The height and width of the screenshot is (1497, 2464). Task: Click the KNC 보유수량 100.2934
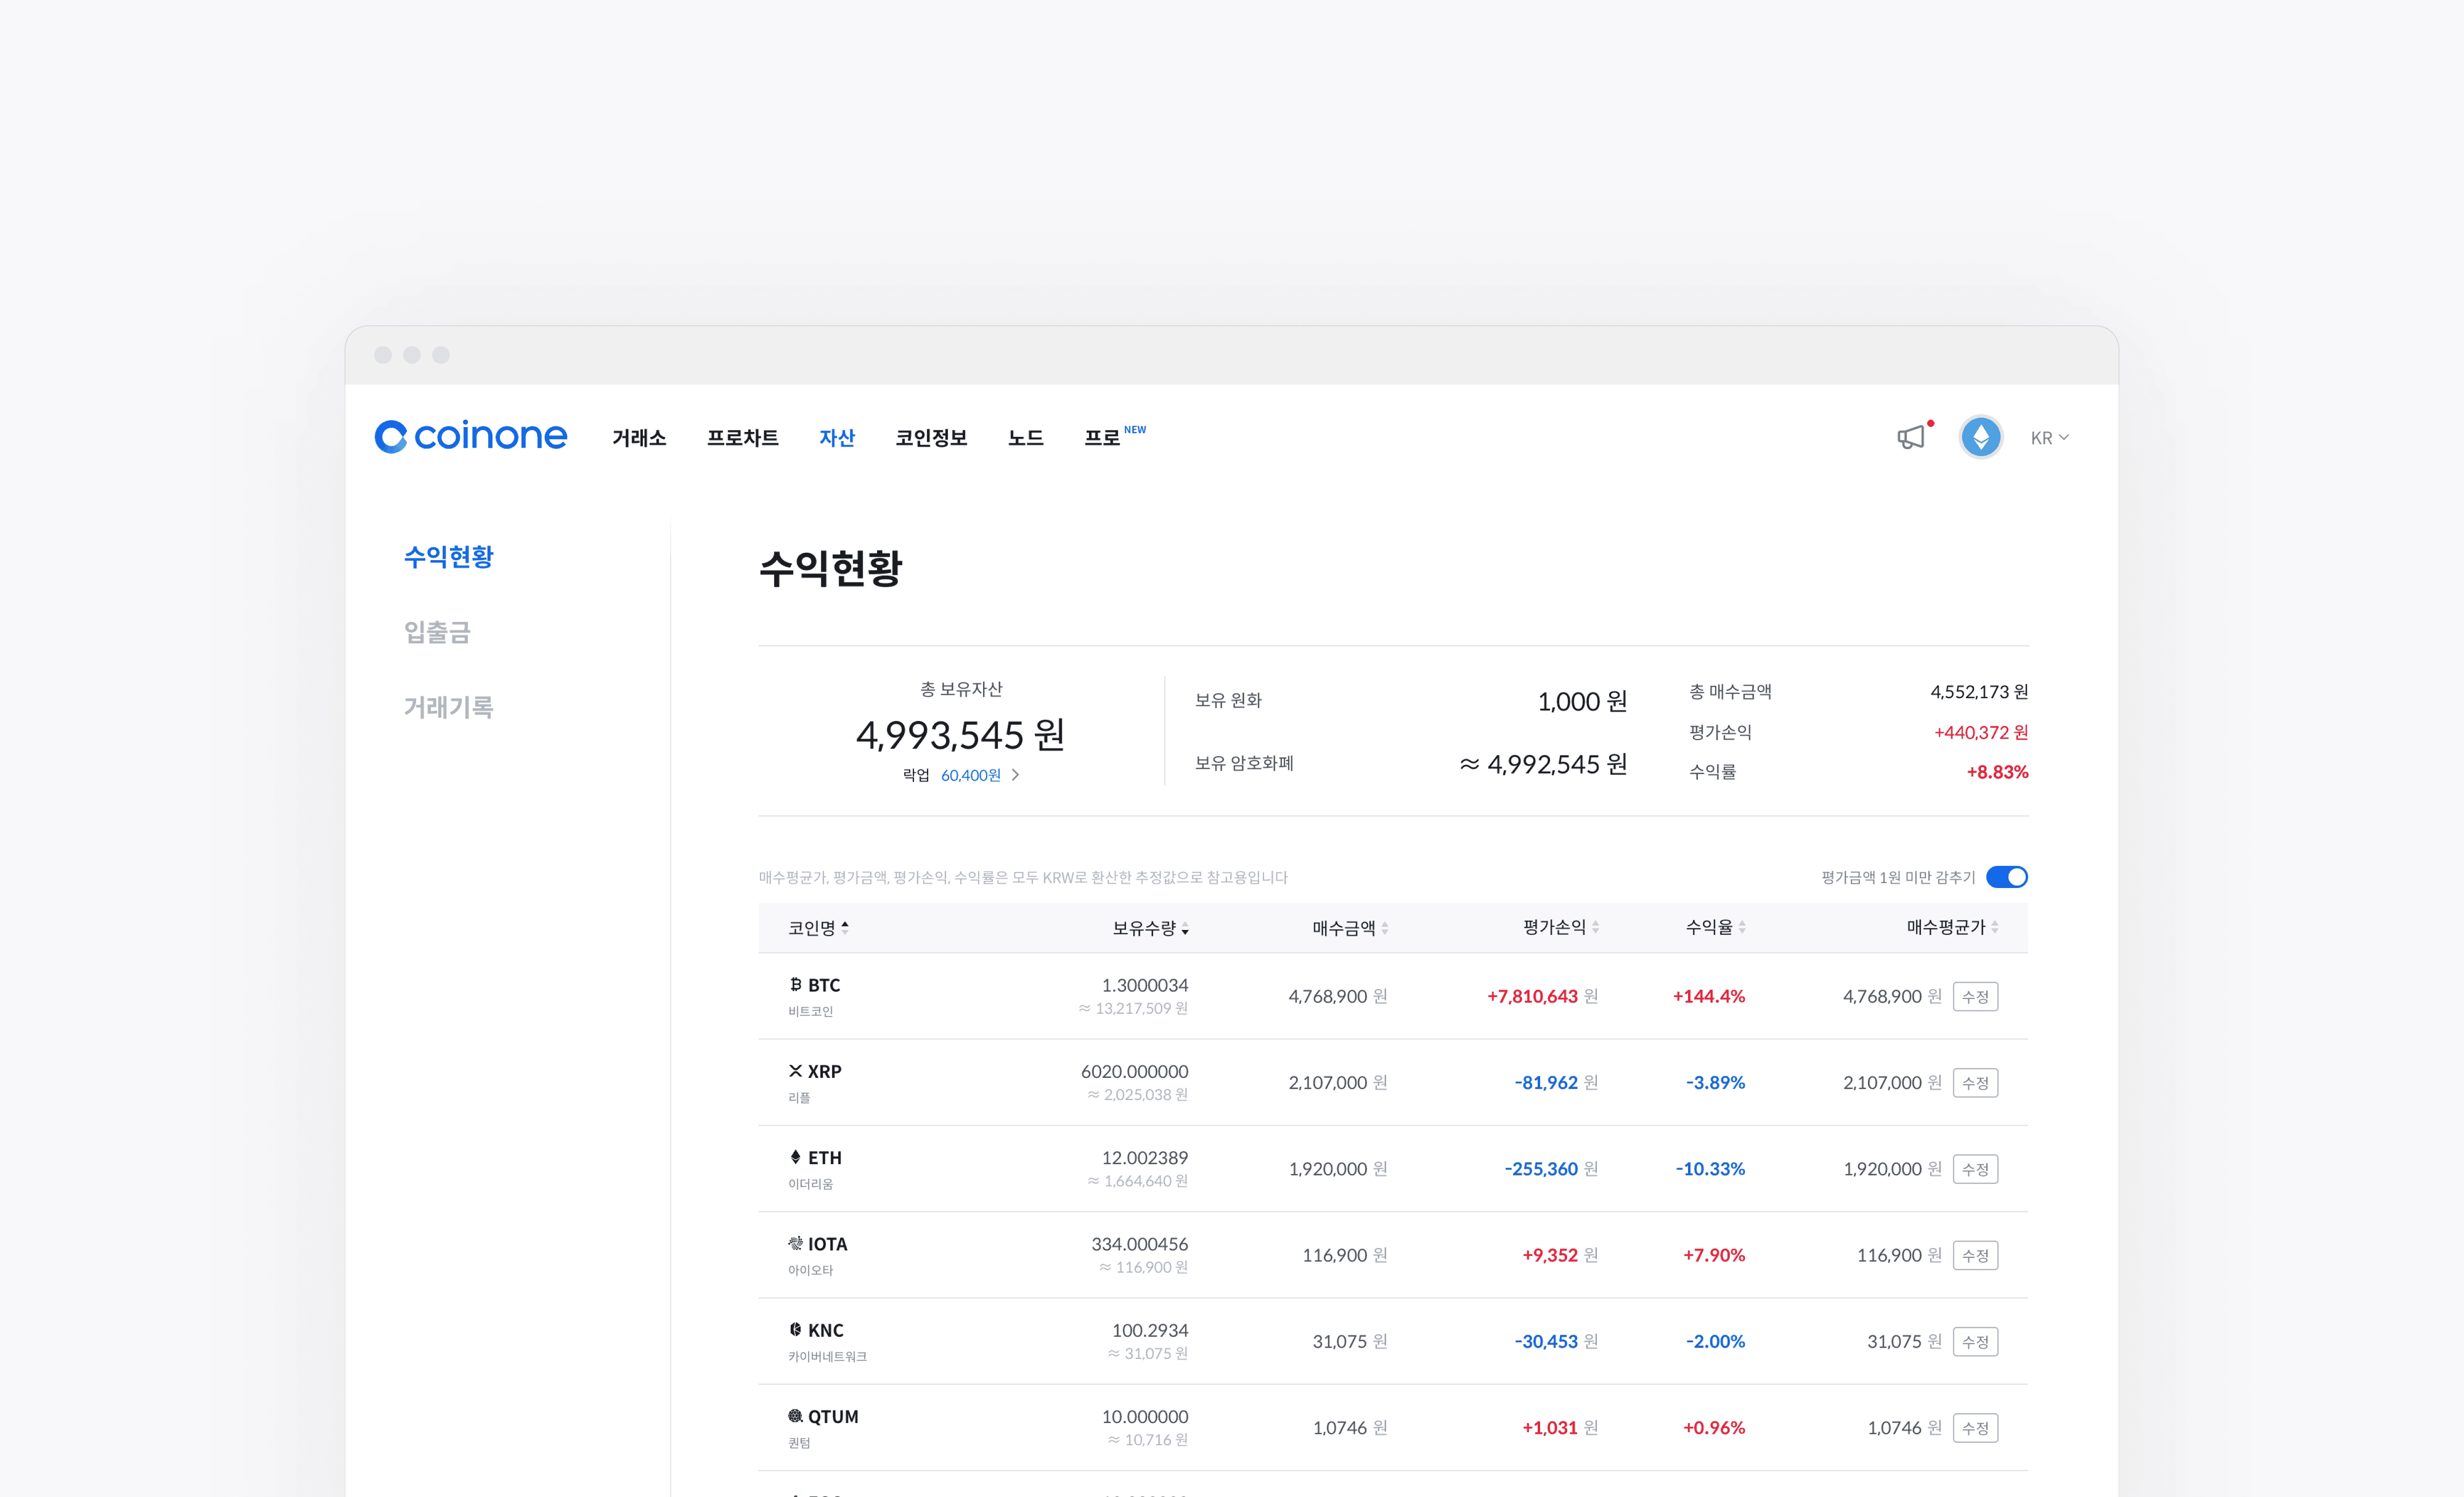click(1150, 1330)
